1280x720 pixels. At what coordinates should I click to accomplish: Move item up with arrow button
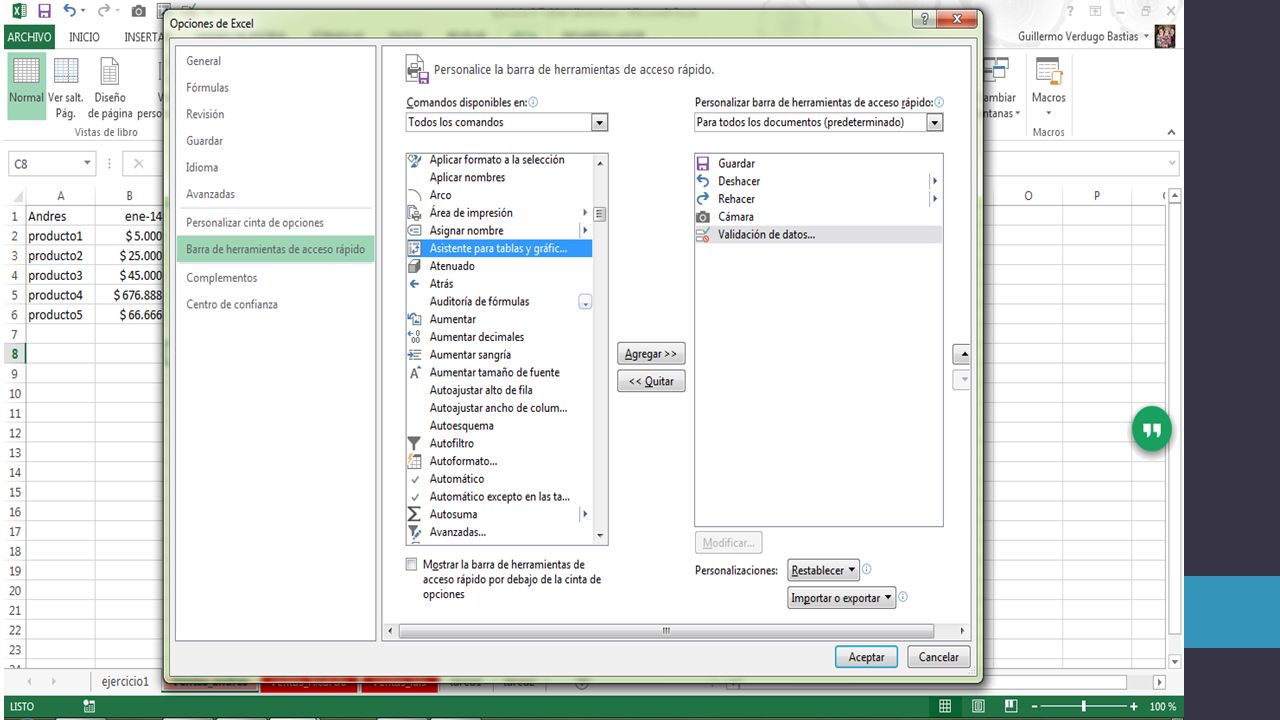(962, 354)
